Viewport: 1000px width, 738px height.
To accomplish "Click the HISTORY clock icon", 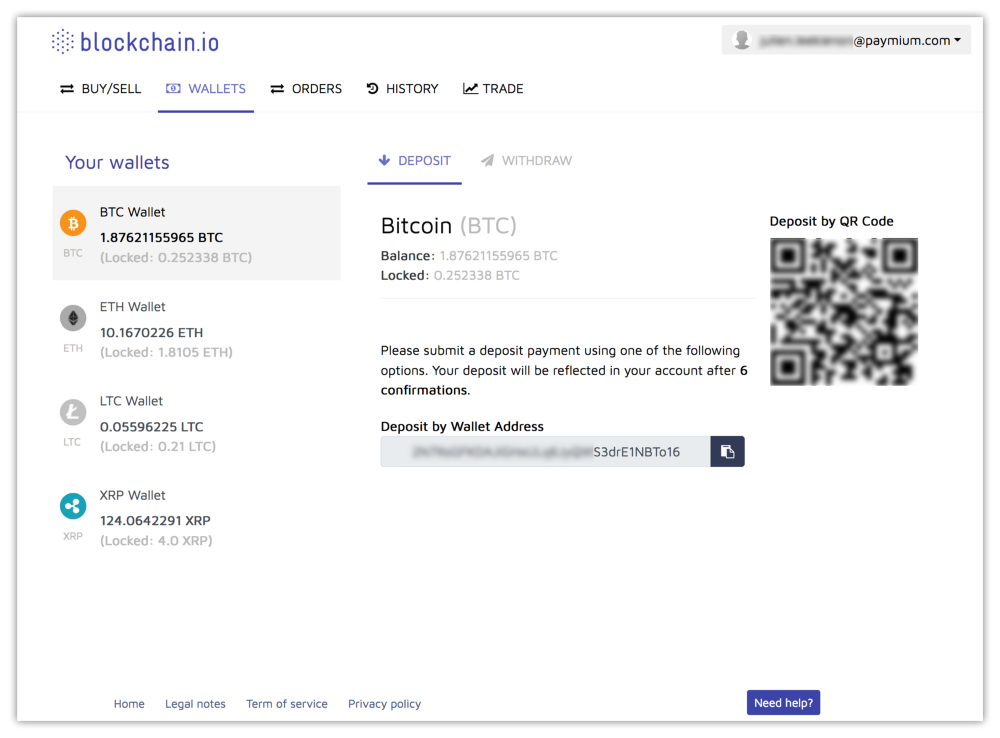I will tap(373, 89).
